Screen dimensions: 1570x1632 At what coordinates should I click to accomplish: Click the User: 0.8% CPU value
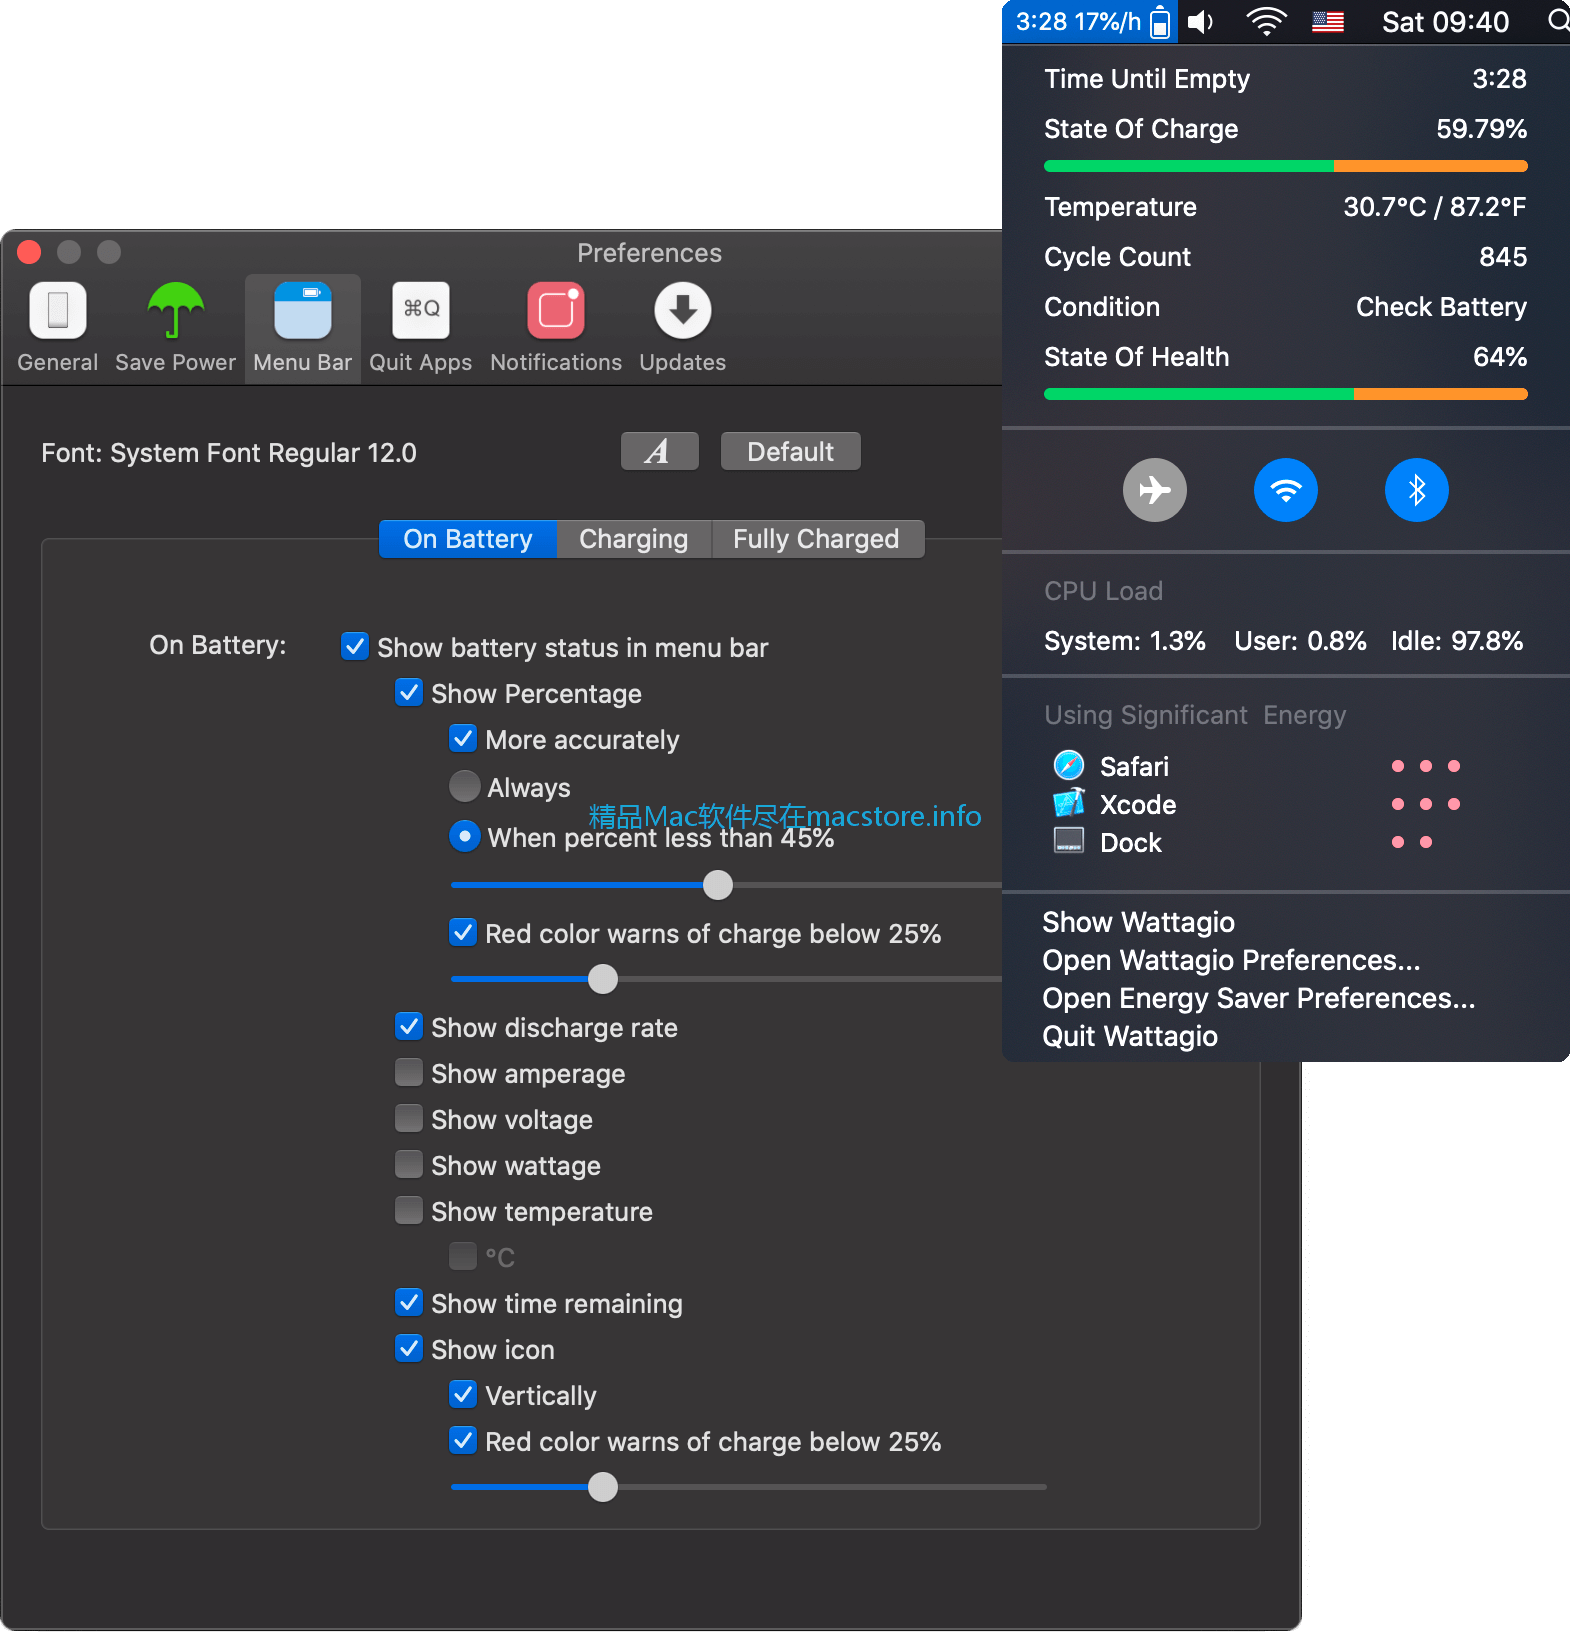point(1300,641)
